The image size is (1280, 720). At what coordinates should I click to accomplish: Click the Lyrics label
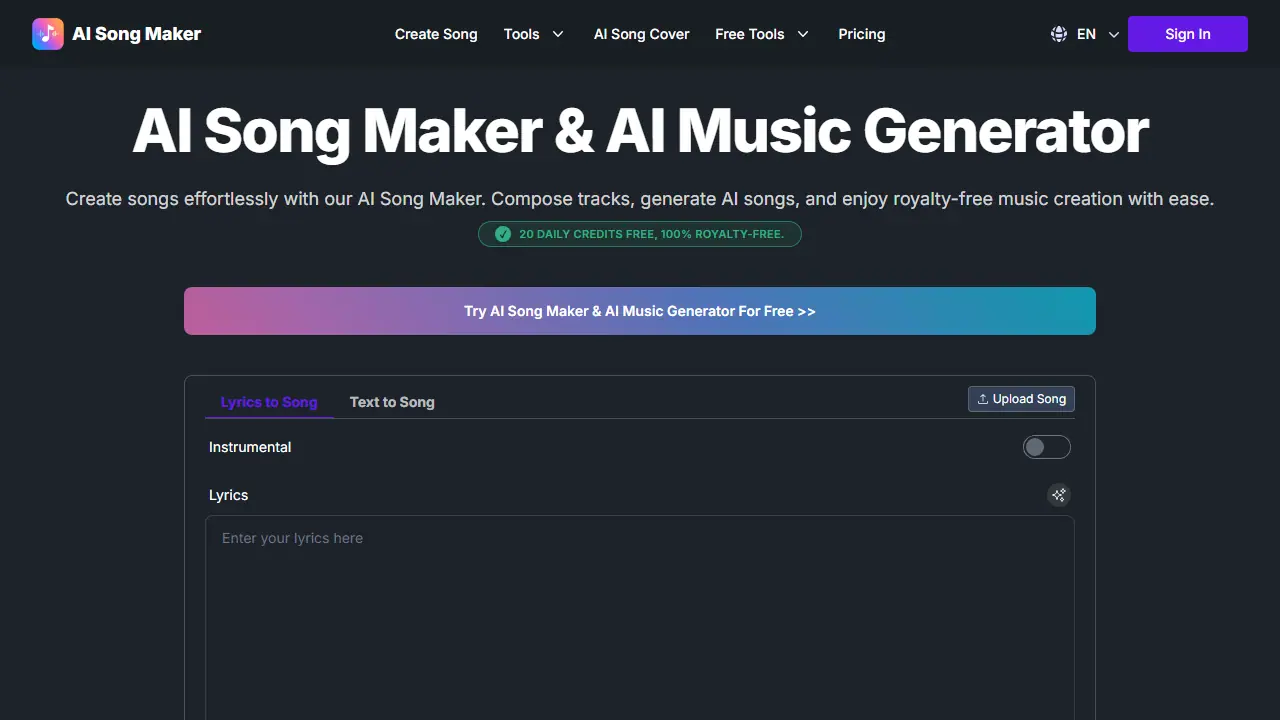[228, 495]
